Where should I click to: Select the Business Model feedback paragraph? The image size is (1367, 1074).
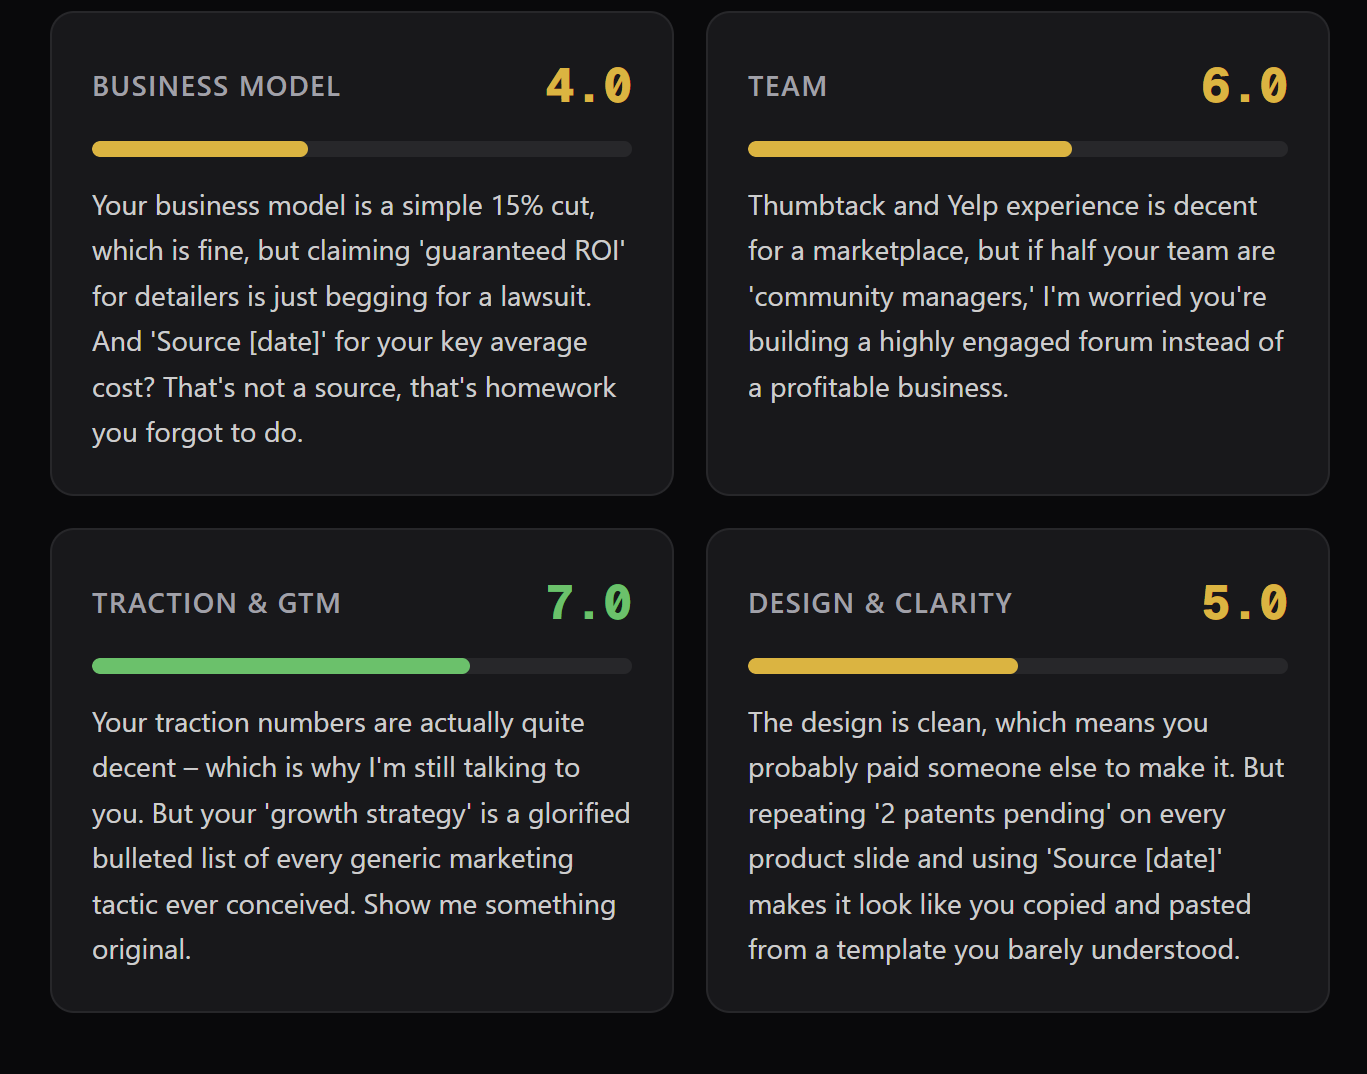360,319
